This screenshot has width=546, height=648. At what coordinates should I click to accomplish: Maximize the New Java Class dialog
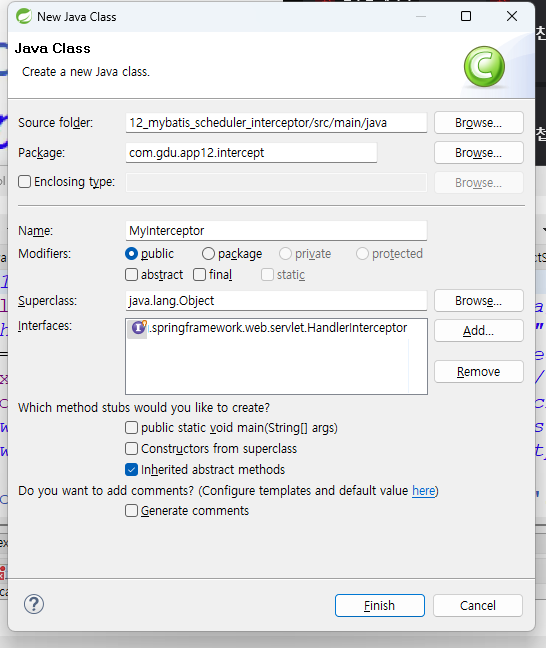(466, 16)
